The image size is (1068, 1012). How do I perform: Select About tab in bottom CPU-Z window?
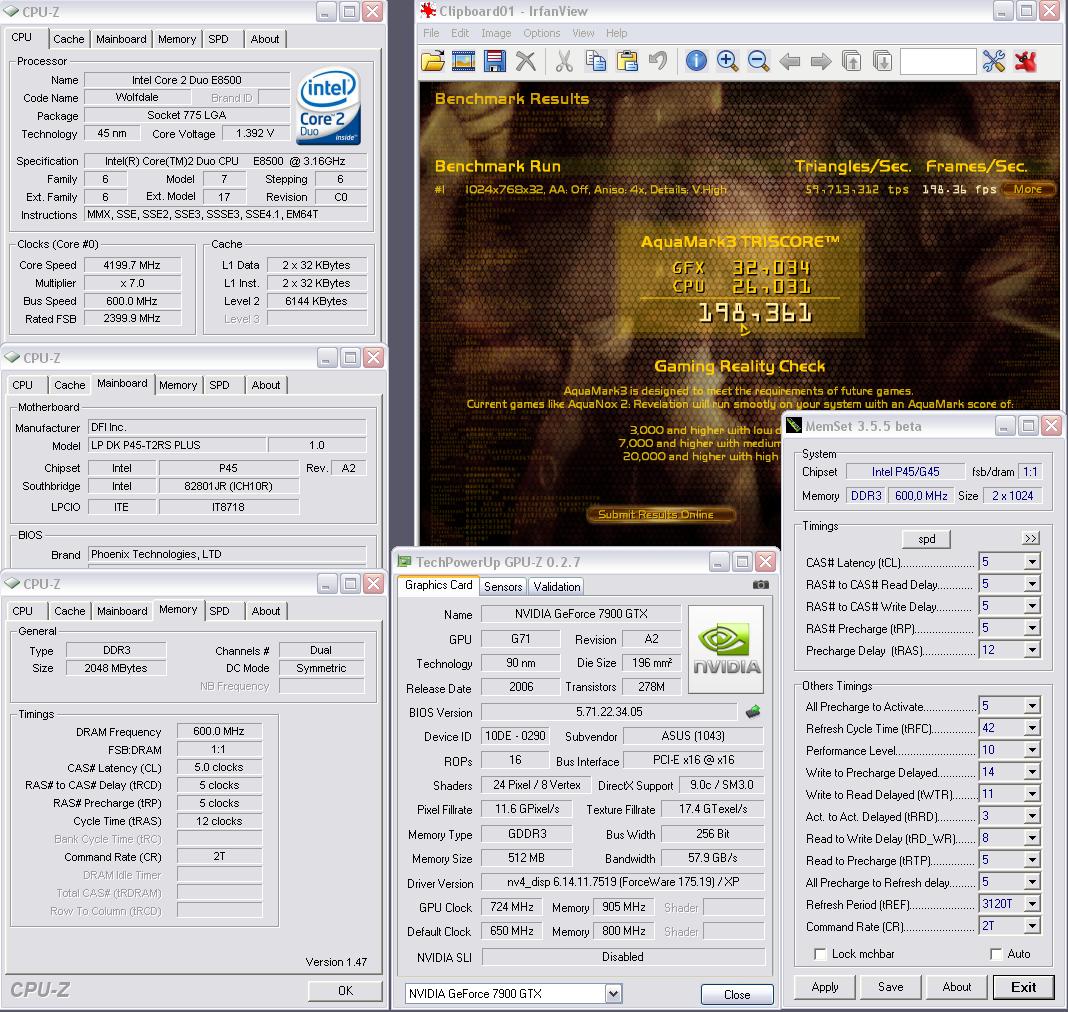point(266,611)
